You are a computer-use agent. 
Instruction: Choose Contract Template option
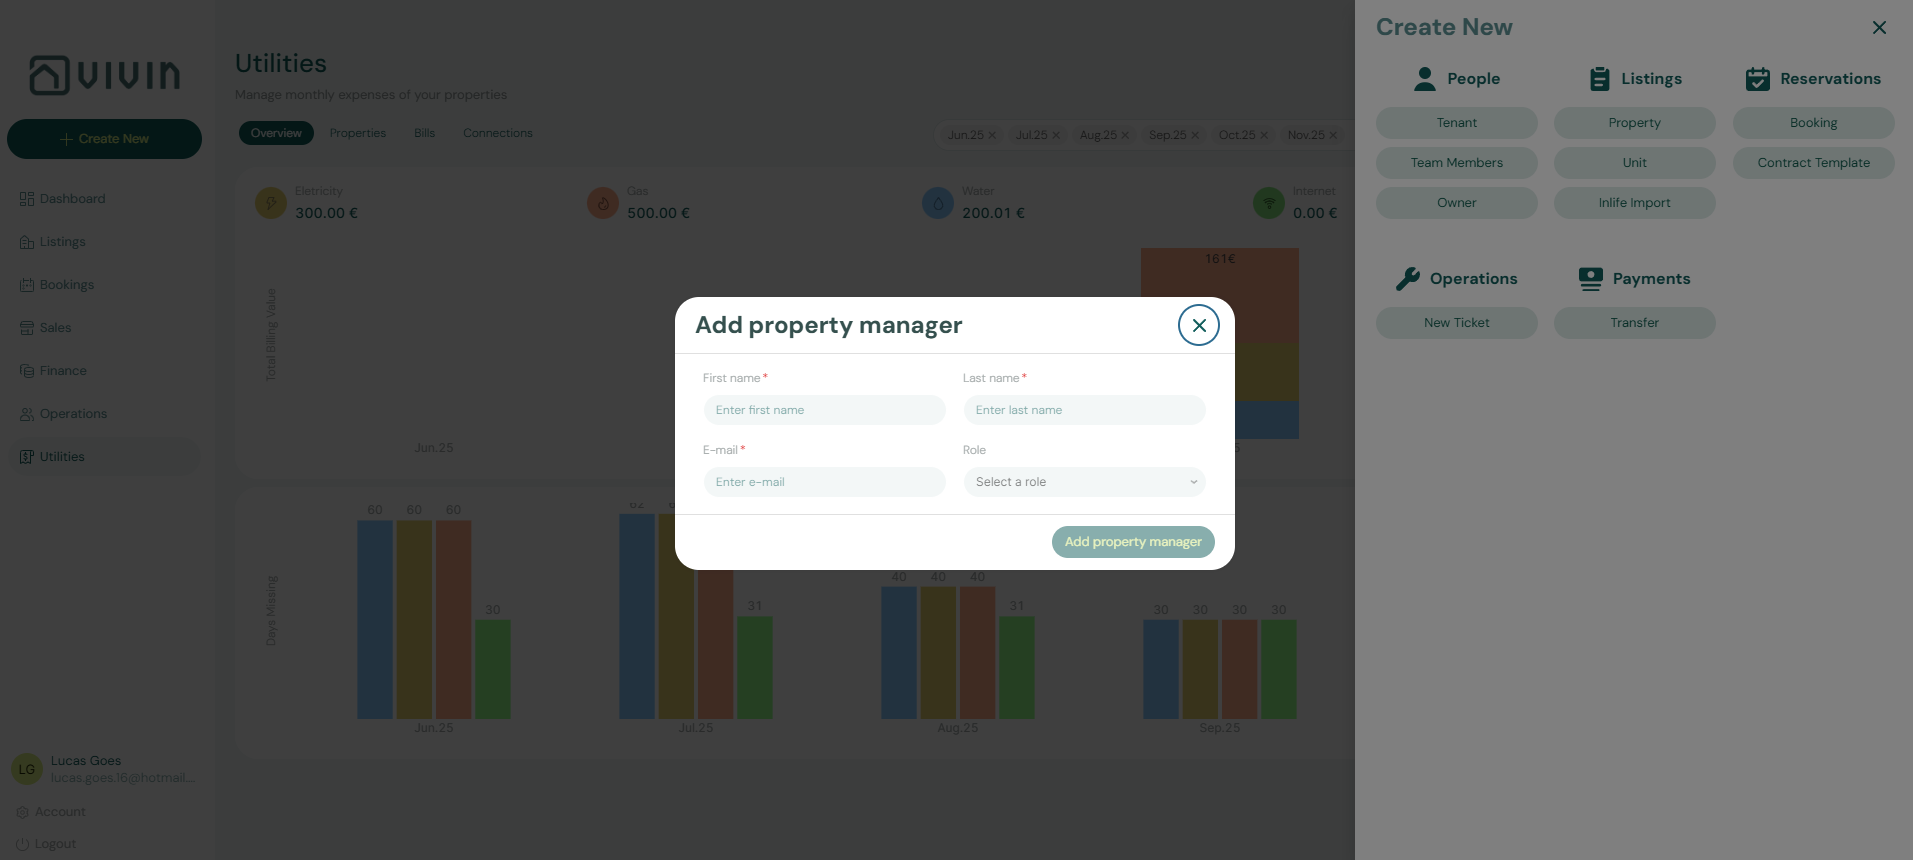point(1814,163)
